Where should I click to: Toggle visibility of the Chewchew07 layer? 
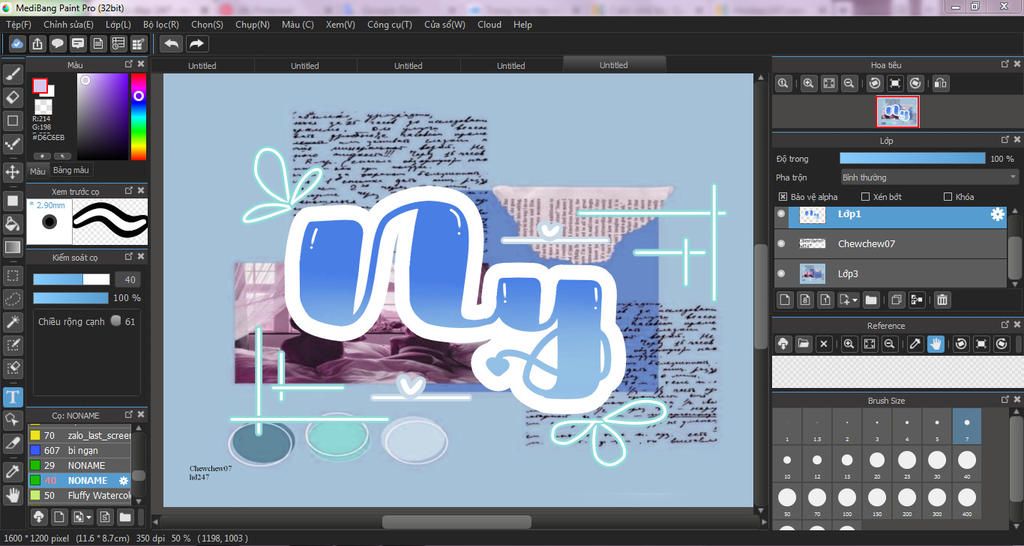click(x=781, y=244)
